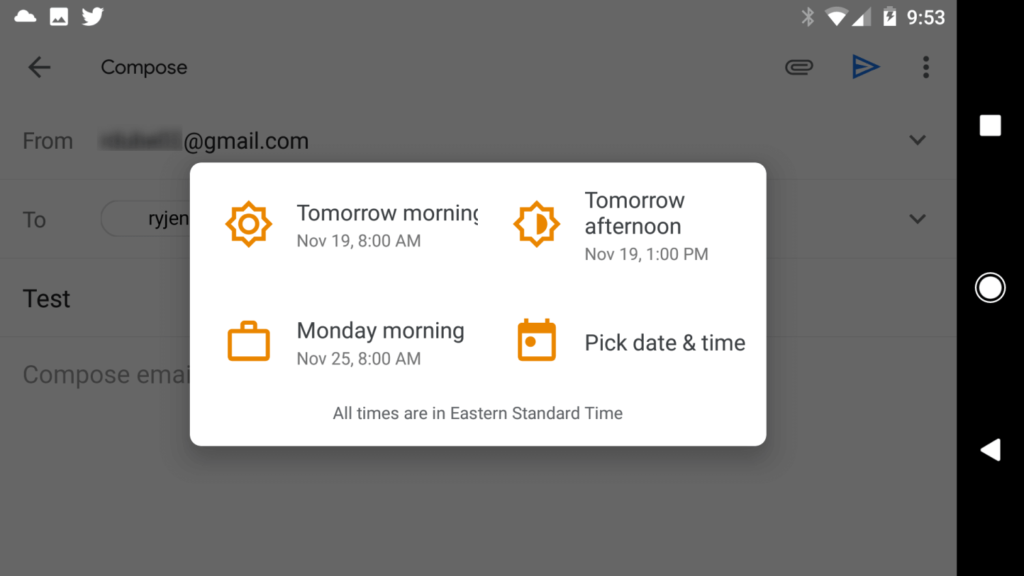Tap the sun icon for Tomorrow morning
This screenshot has width=1024, height=576.
(x=248, y=224)
